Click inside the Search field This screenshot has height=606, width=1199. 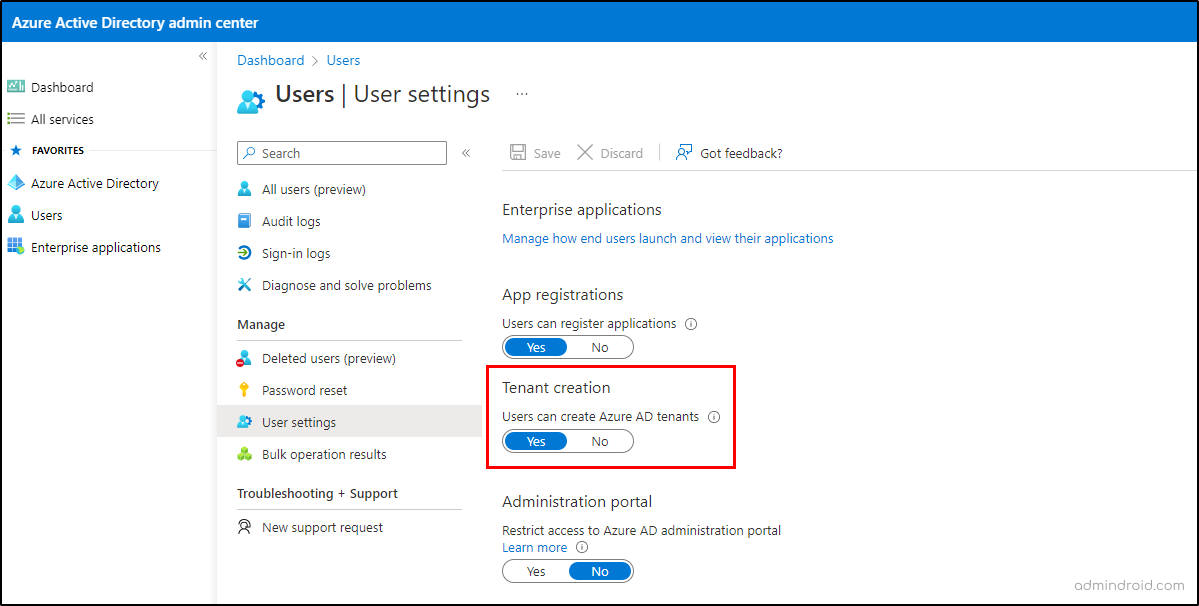(x=340, y=152)
